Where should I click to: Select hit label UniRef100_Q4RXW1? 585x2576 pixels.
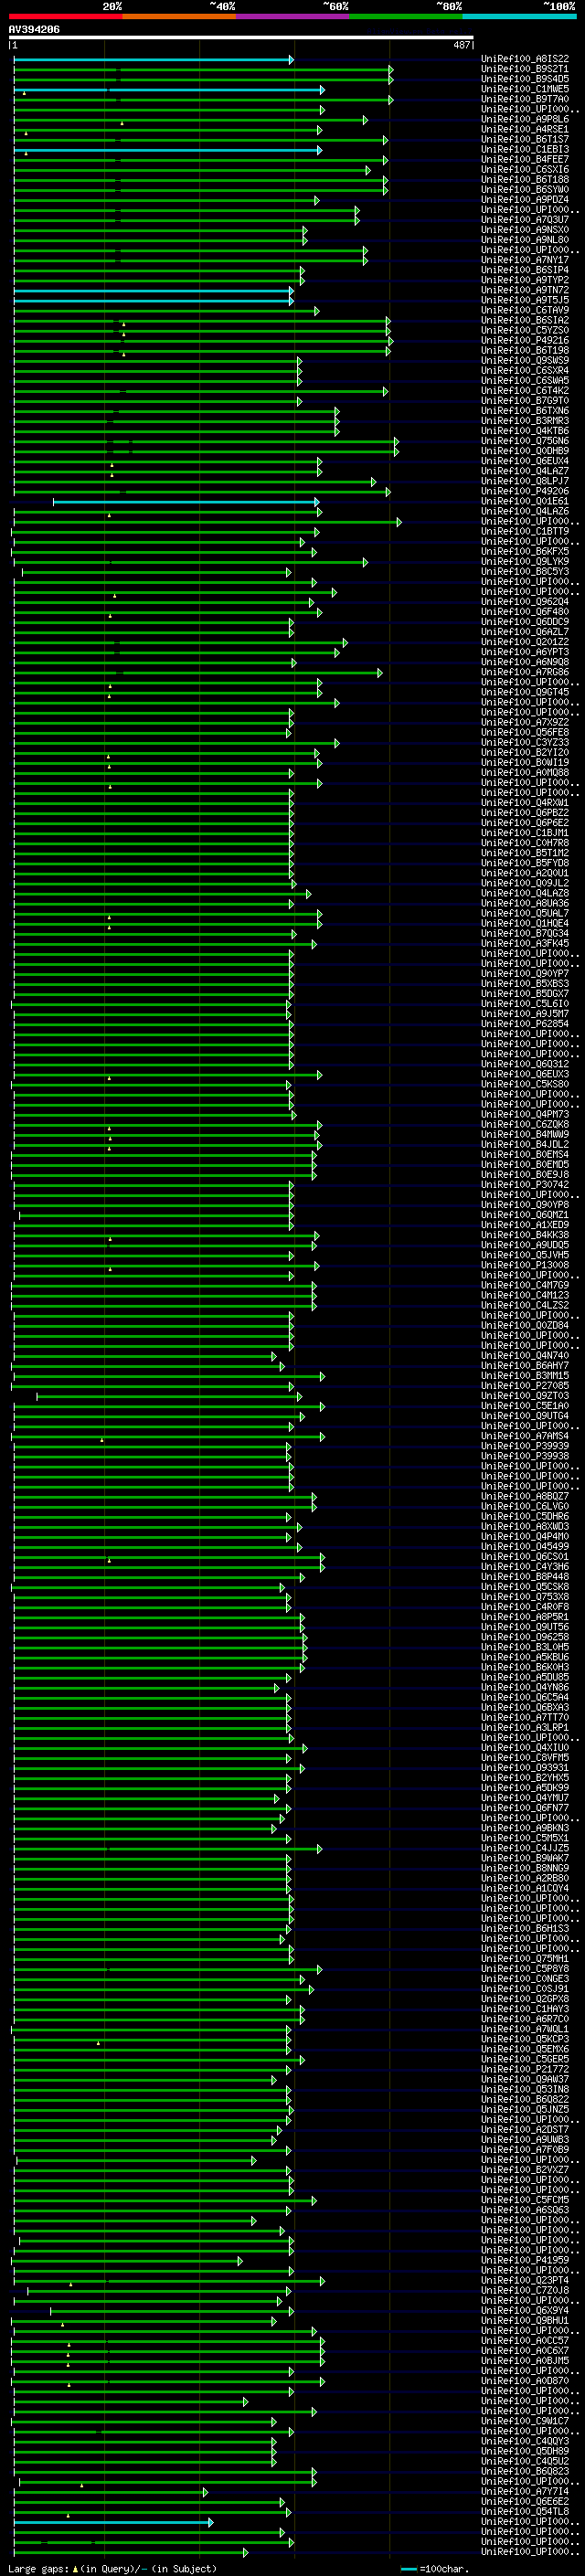tap(525, 803)
